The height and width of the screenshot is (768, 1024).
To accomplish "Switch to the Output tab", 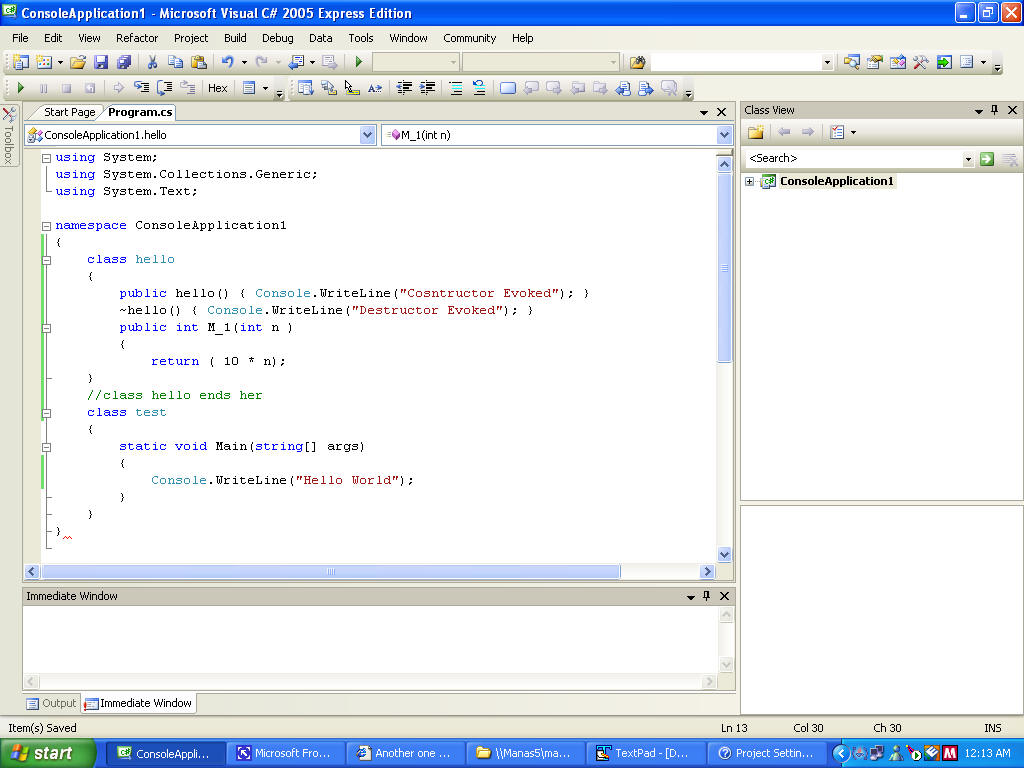I will 52,703.
